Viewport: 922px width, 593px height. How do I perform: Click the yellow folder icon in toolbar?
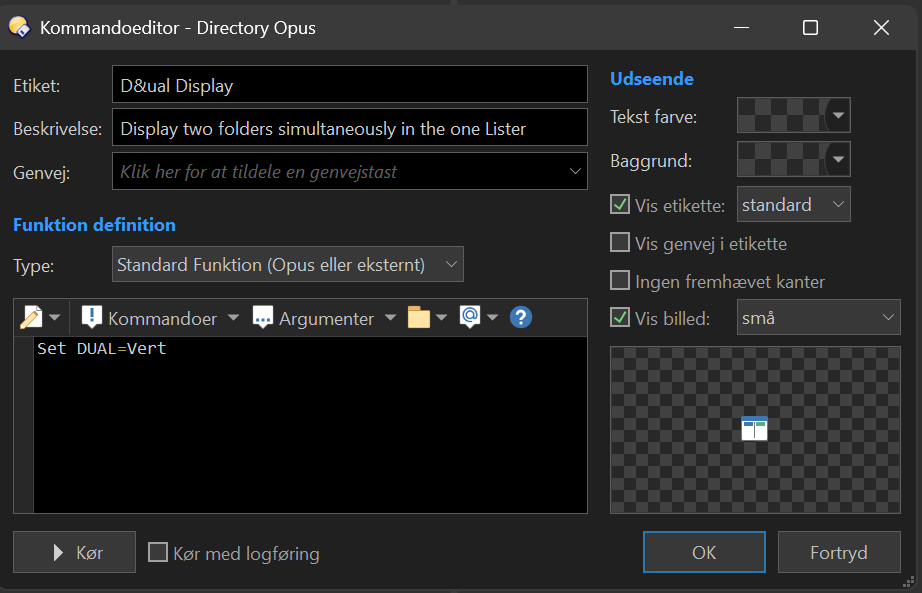[418, 318]
